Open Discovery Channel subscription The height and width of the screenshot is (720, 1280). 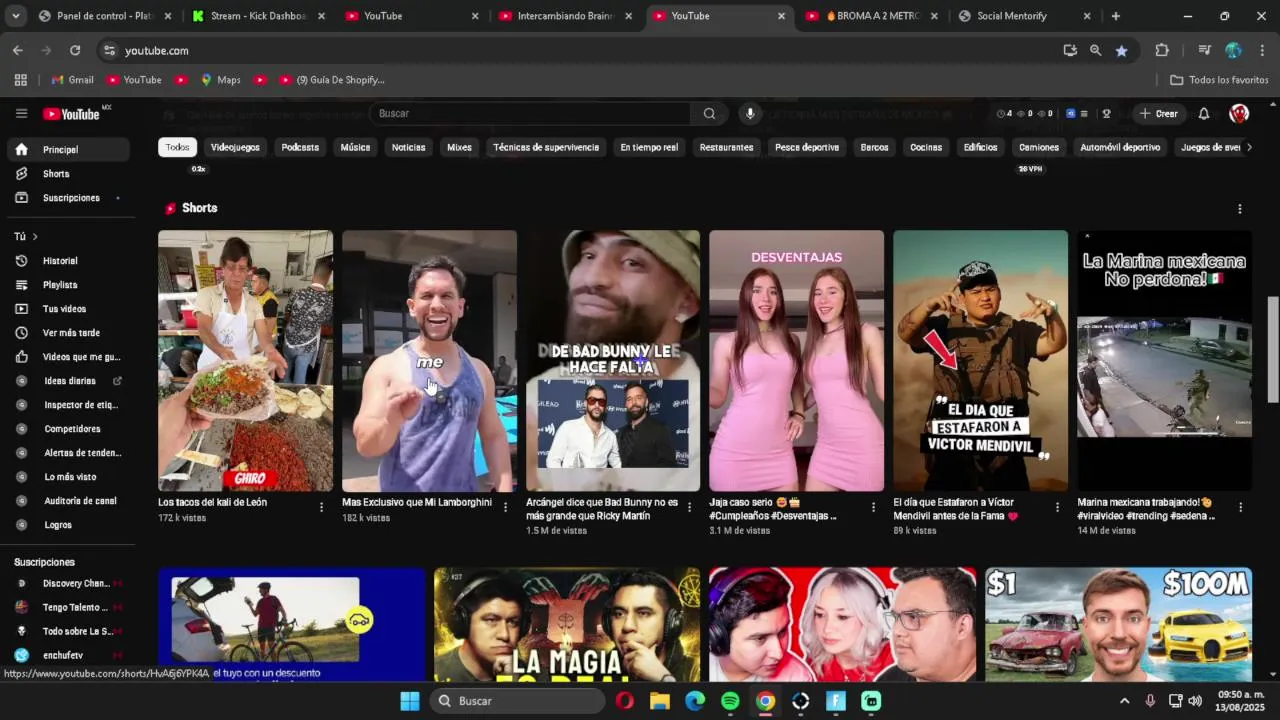66,584
